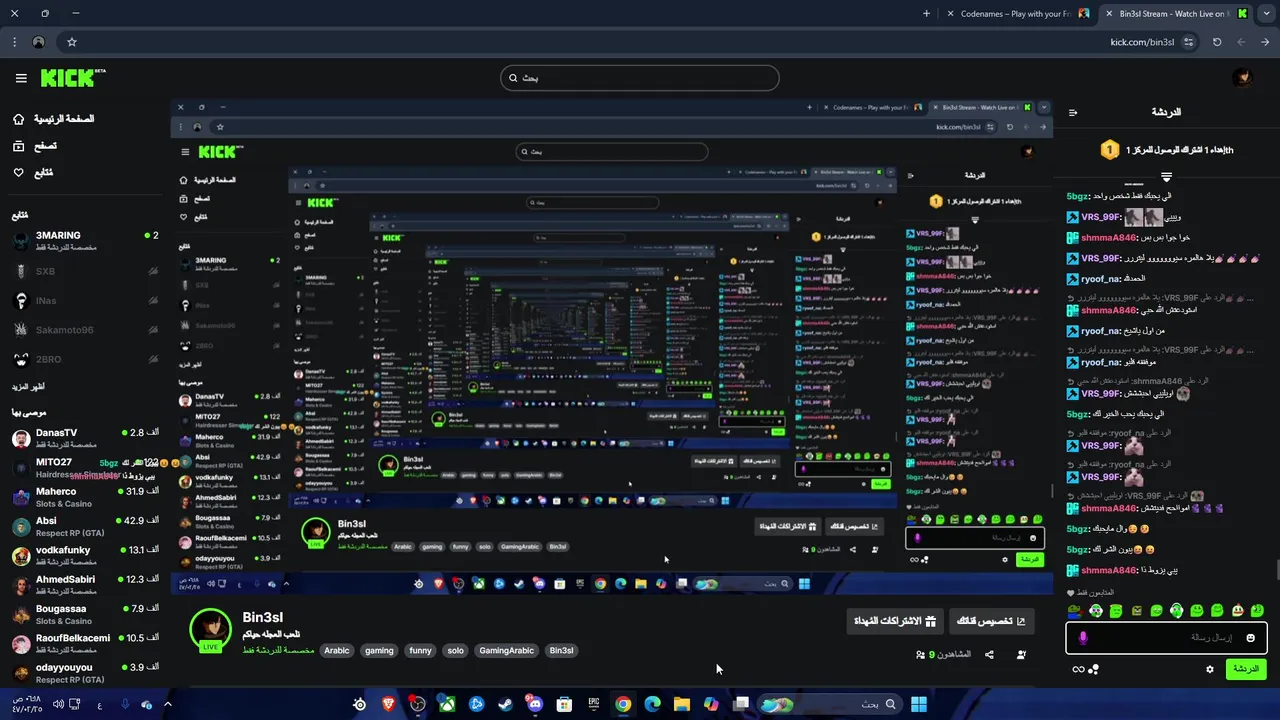Open the vodkafunky recommended channel

85,555
